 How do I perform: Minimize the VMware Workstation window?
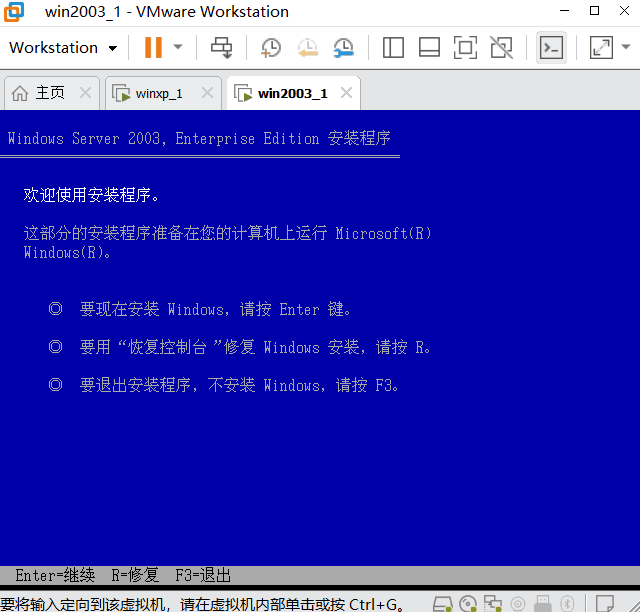564,11
